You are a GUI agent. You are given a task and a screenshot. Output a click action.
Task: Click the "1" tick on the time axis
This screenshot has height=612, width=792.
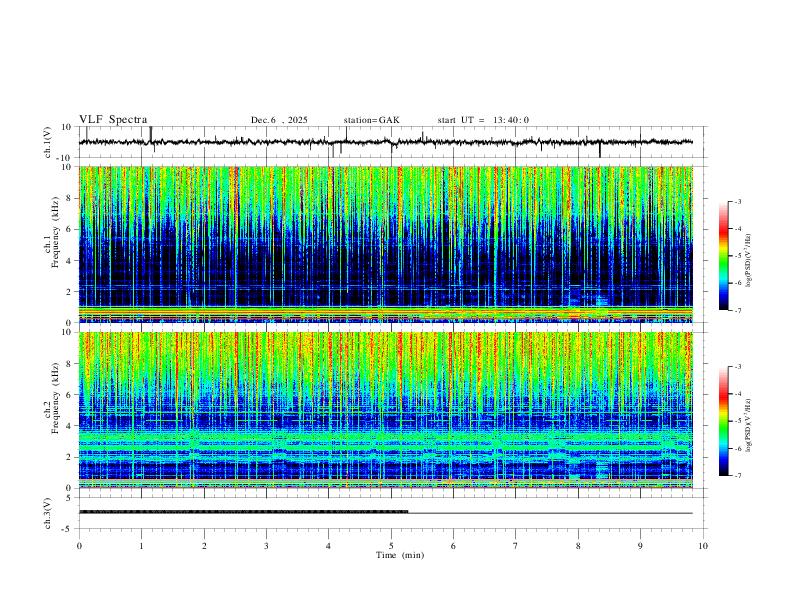[141, 546]
